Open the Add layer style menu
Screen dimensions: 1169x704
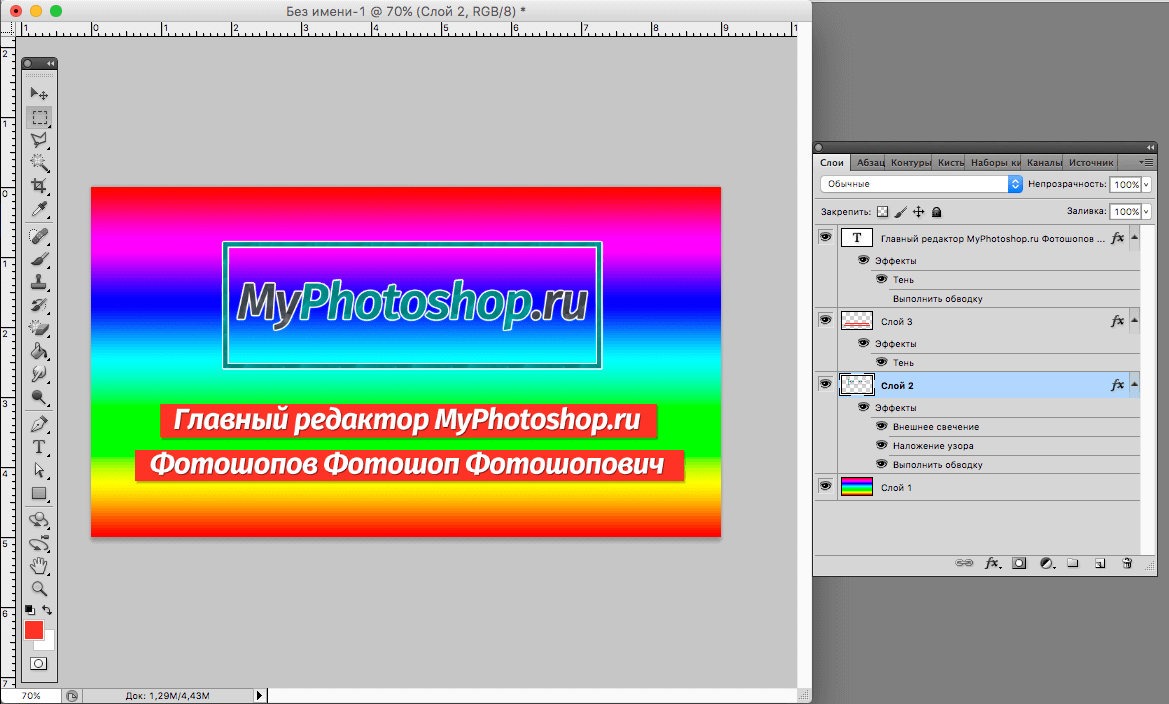point(992,563)
